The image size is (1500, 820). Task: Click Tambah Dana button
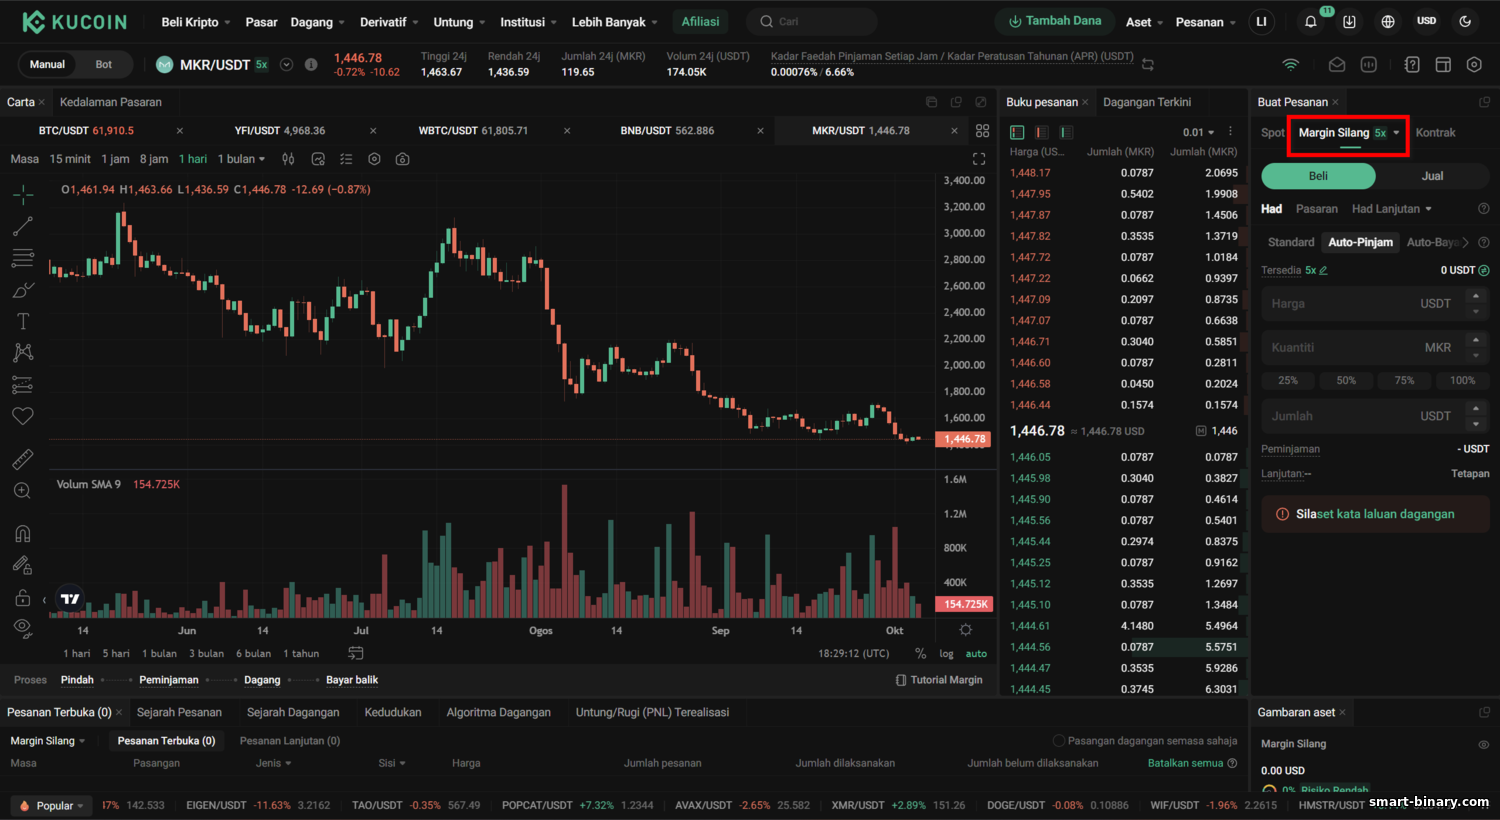click(1055, 21)
